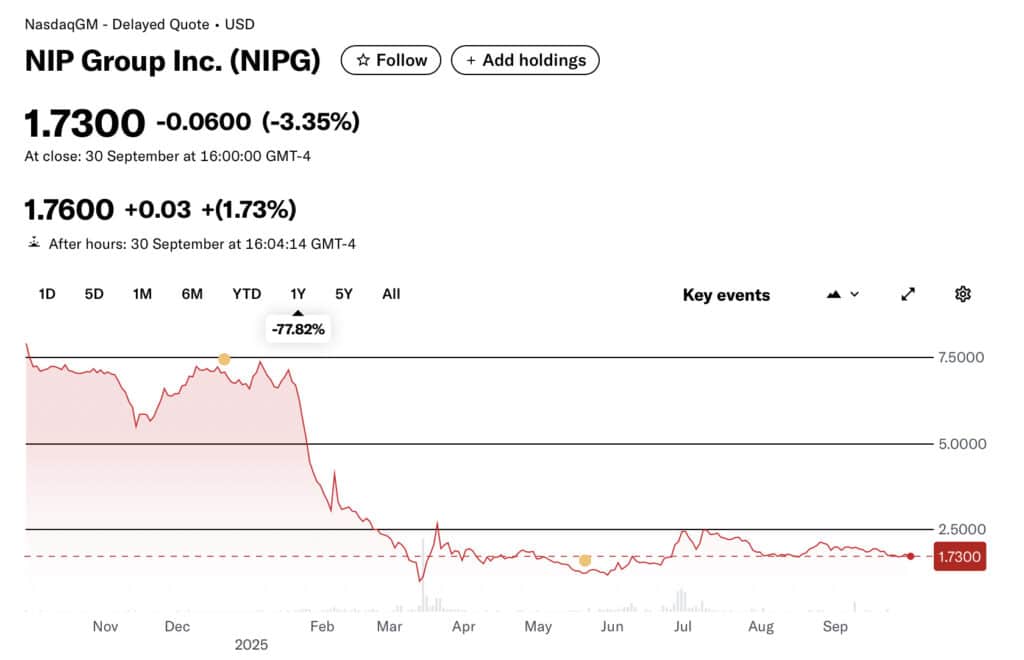Switch chart range to 1D
Image resolution: width=1024 pixels, height=660 pixels.
47,294
